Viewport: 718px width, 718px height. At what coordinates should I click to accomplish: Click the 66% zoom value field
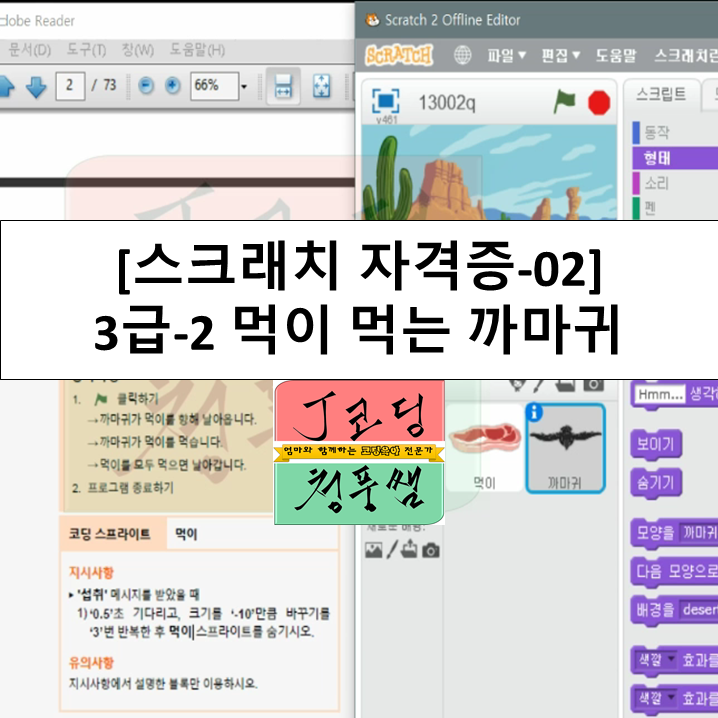click(x=214, y=86)
